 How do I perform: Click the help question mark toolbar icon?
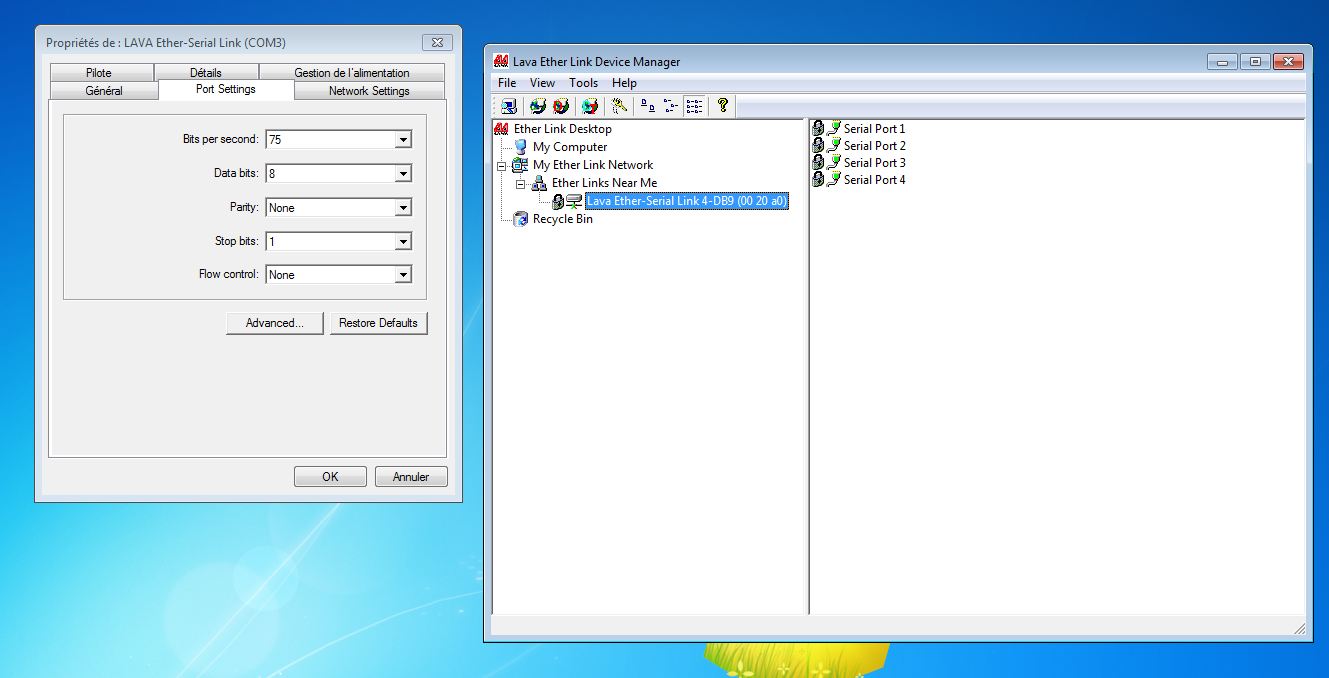coord(722,106)
